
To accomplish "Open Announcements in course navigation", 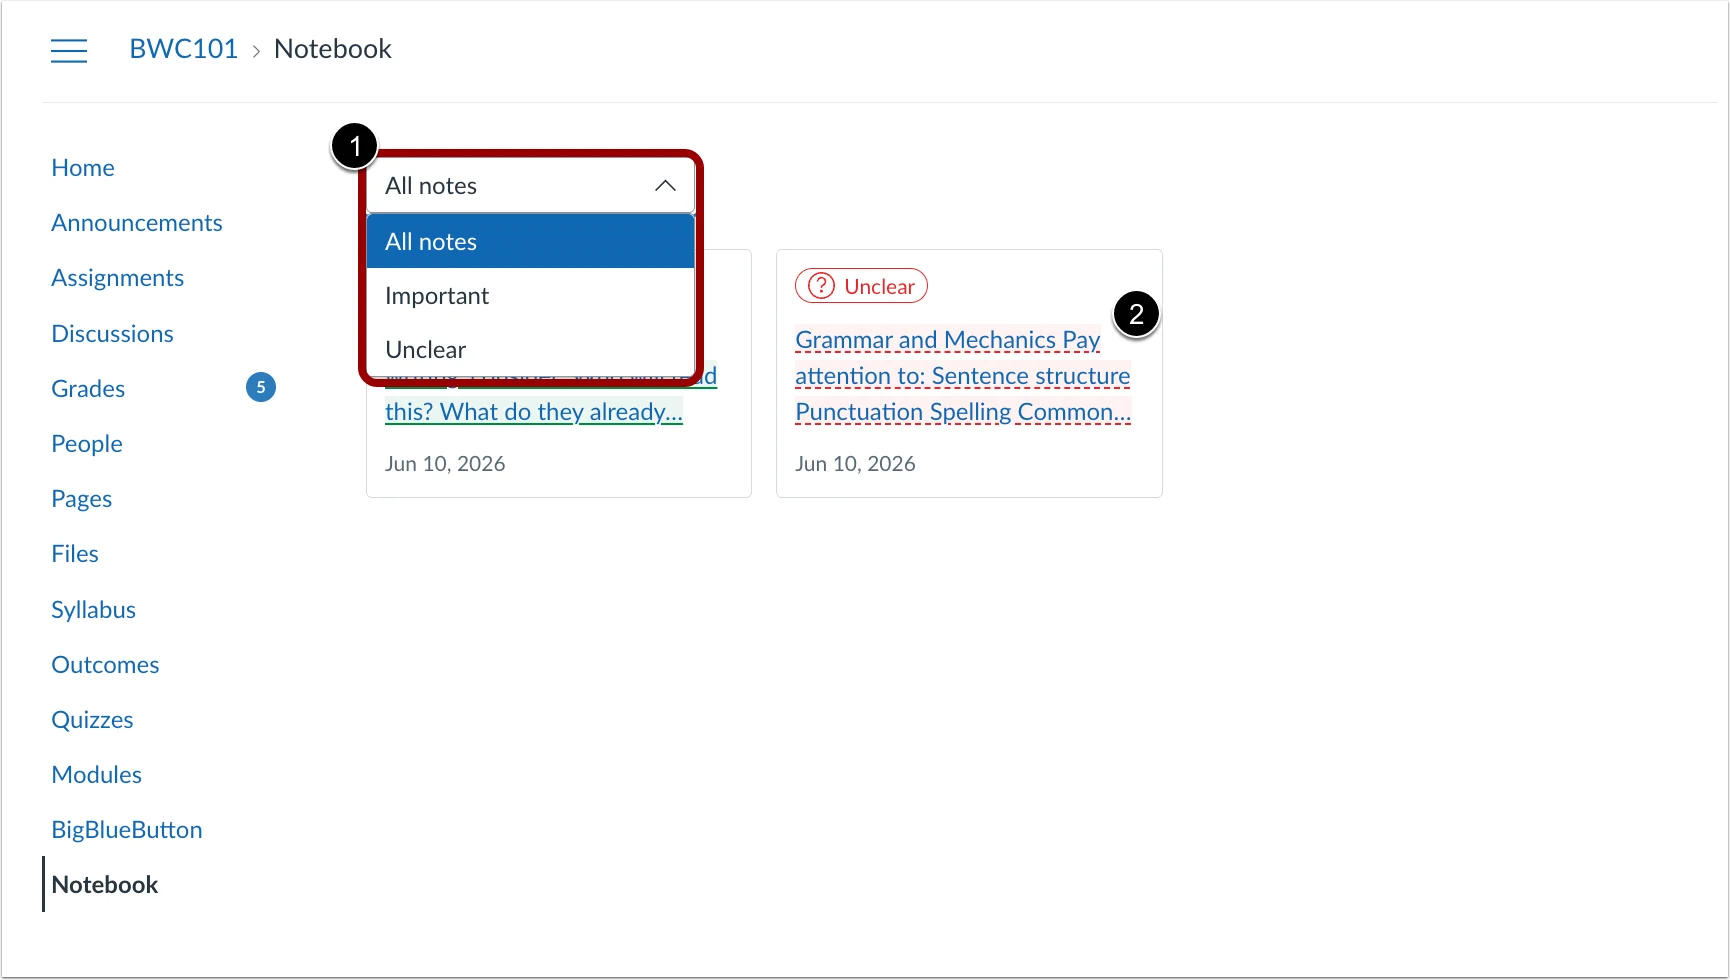I will click(137, 223).
